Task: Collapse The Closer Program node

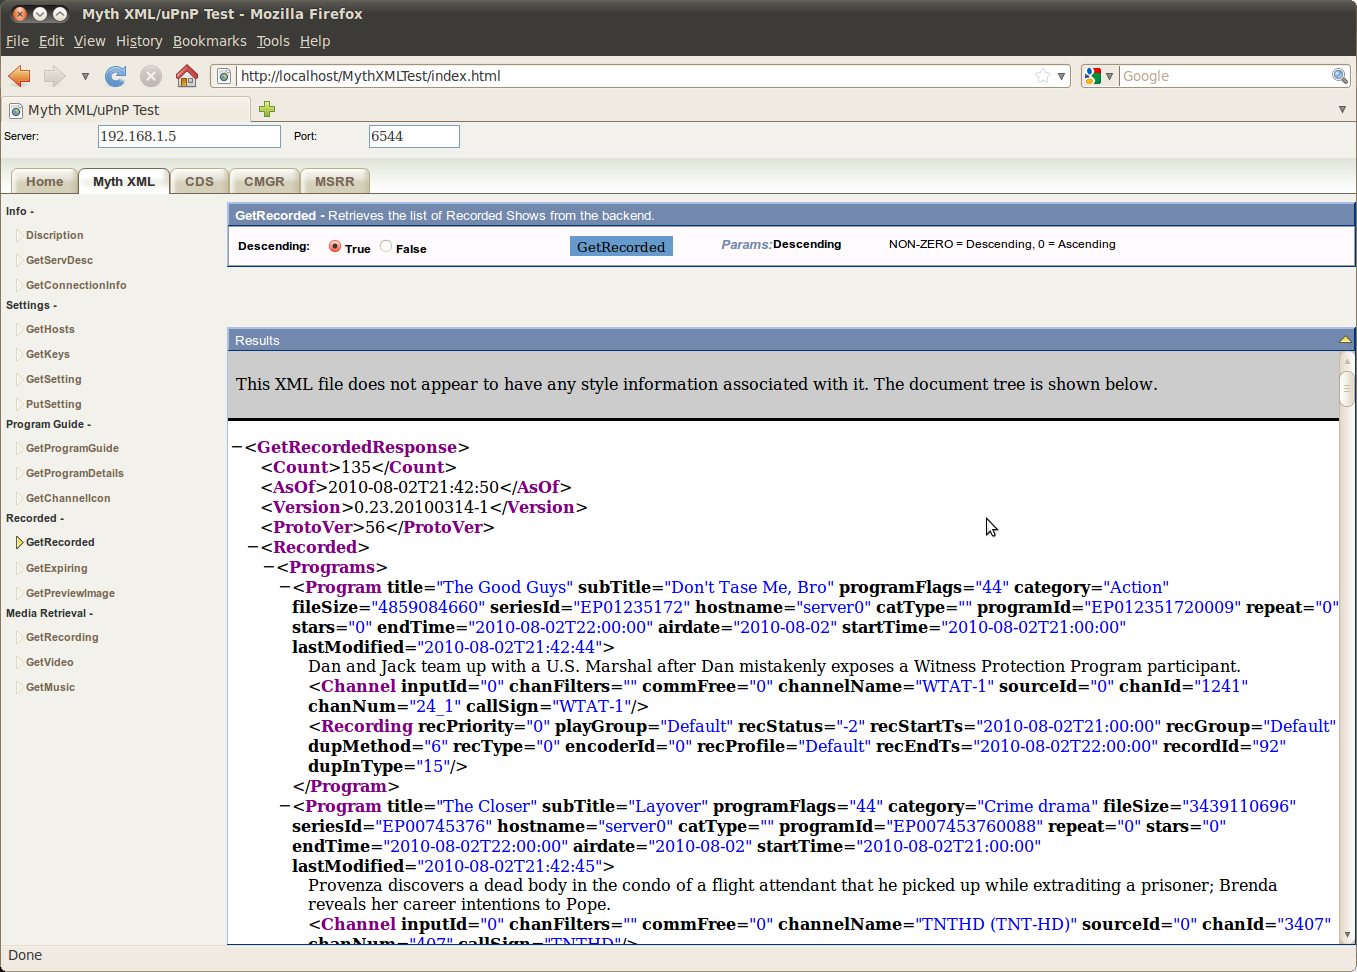Action: tap(285, 807)
